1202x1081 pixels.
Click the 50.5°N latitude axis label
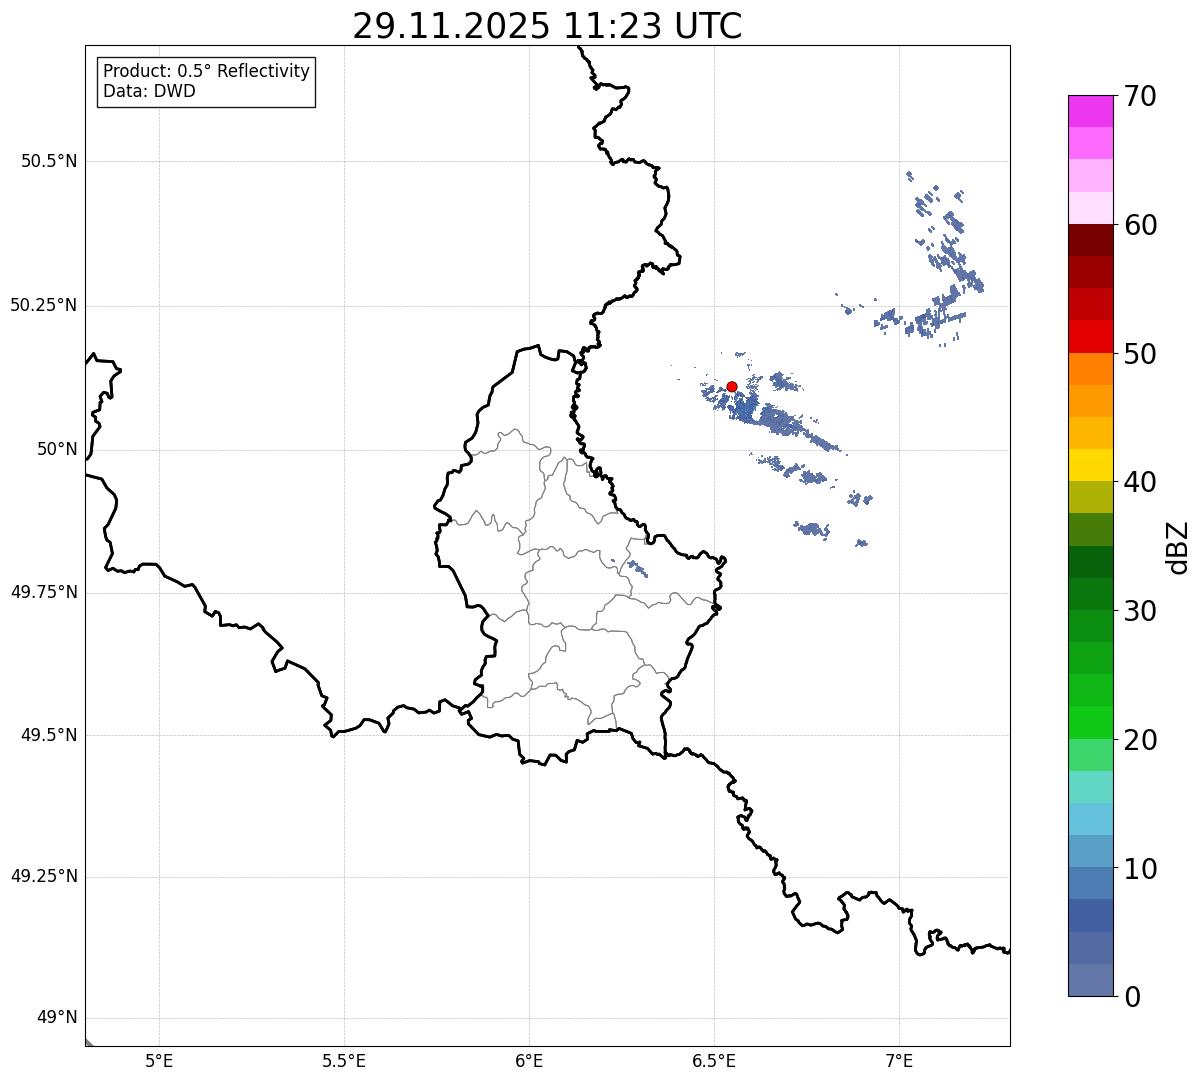coord(49,161)
